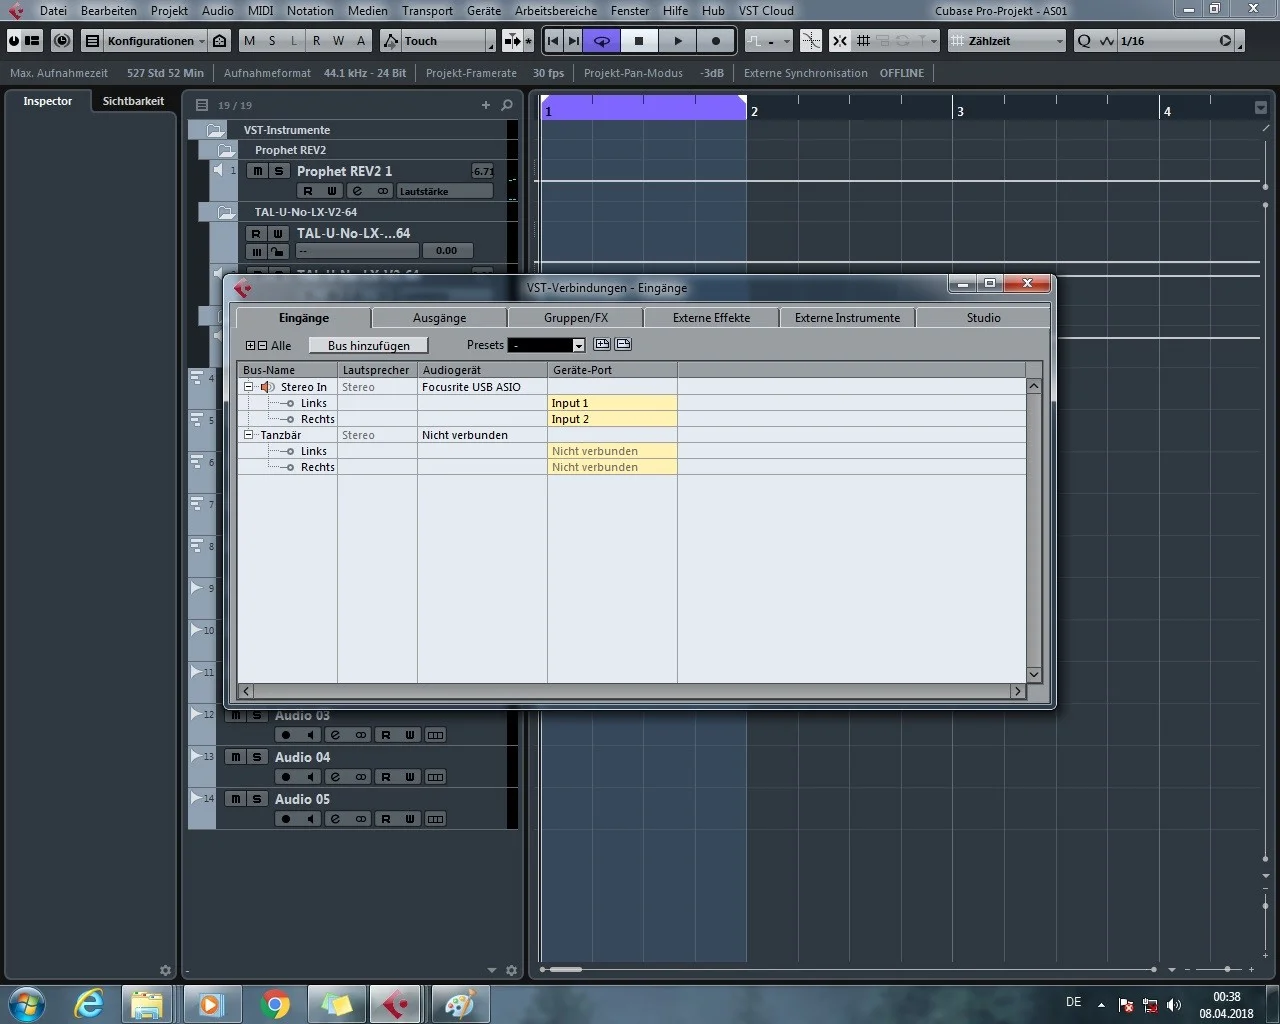Open the Inspector setup gear icon
This screenshot has height=1024, width=1280.
(x=166, y=970)
